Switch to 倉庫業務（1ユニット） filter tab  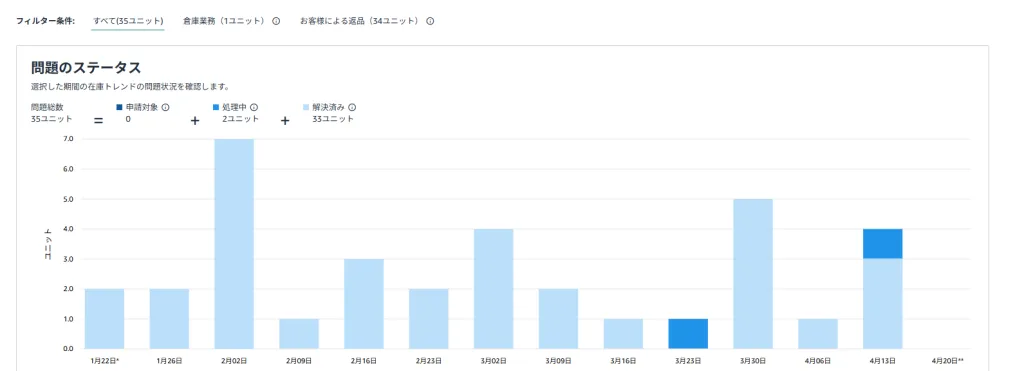click(225, 21)
